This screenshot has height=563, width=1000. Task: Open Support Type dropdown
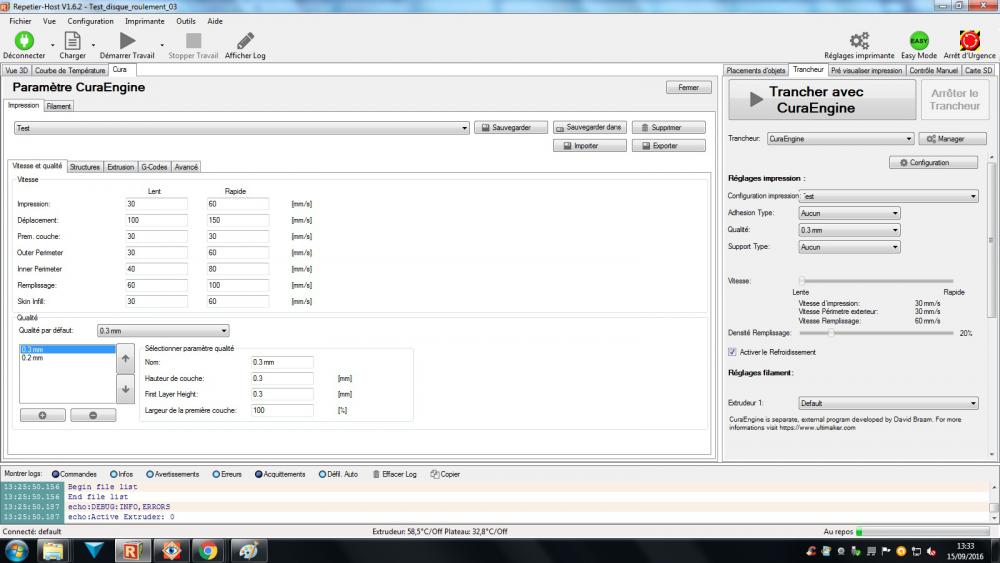[849, 247]
